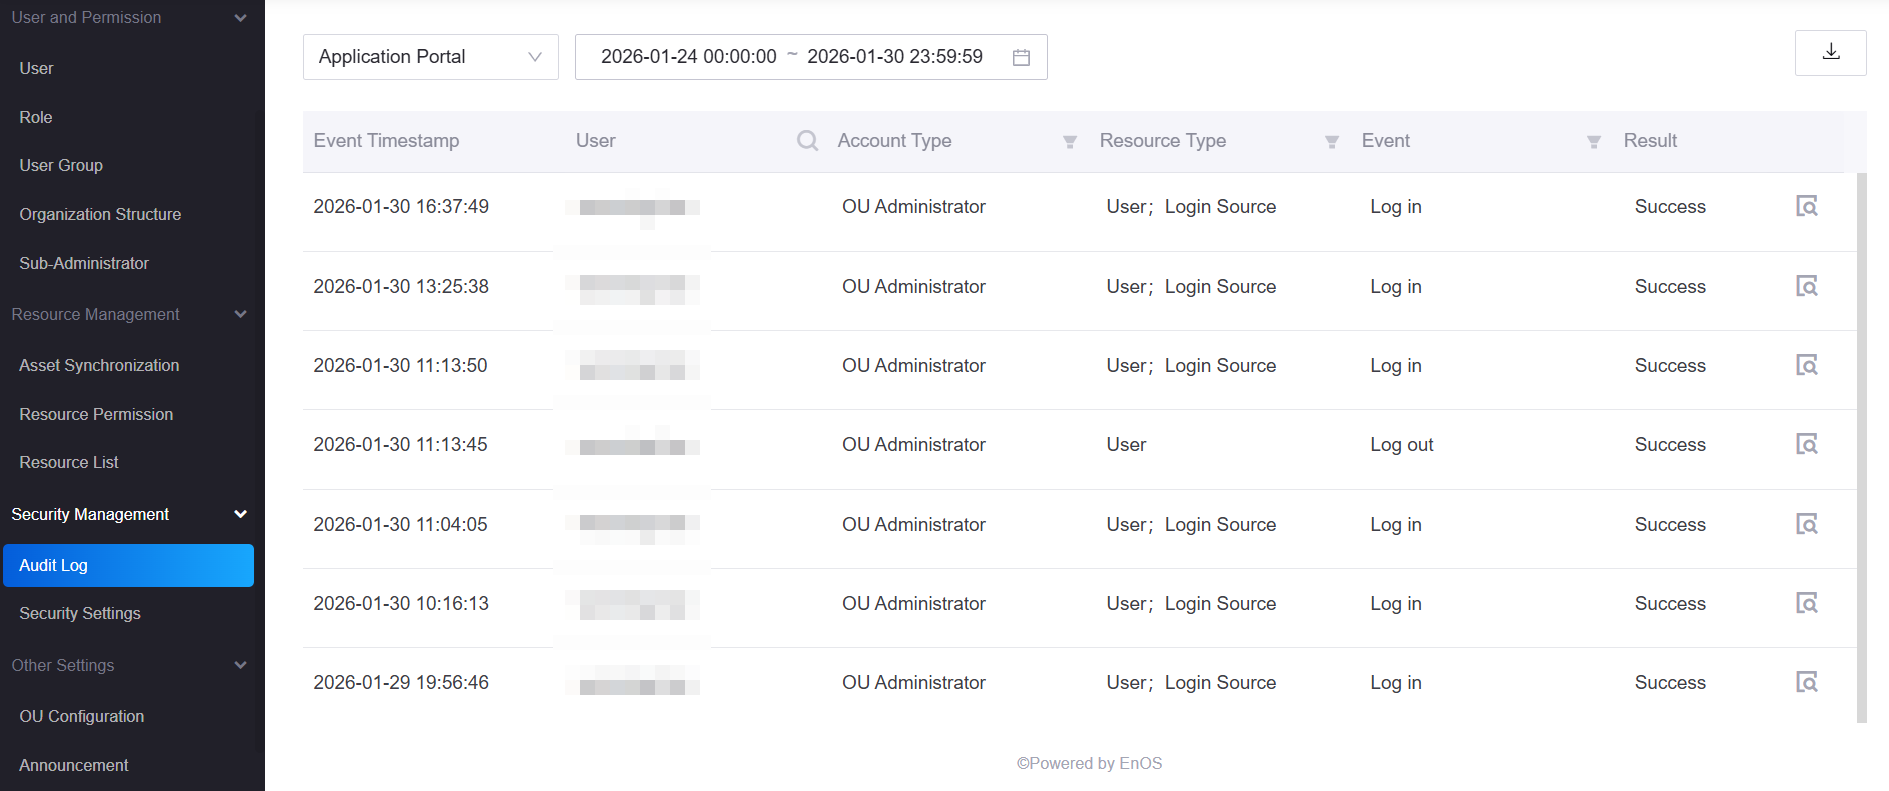Collapse the Resource Management section
Viewport: 1889px width, 791px height.
(240, 314)
